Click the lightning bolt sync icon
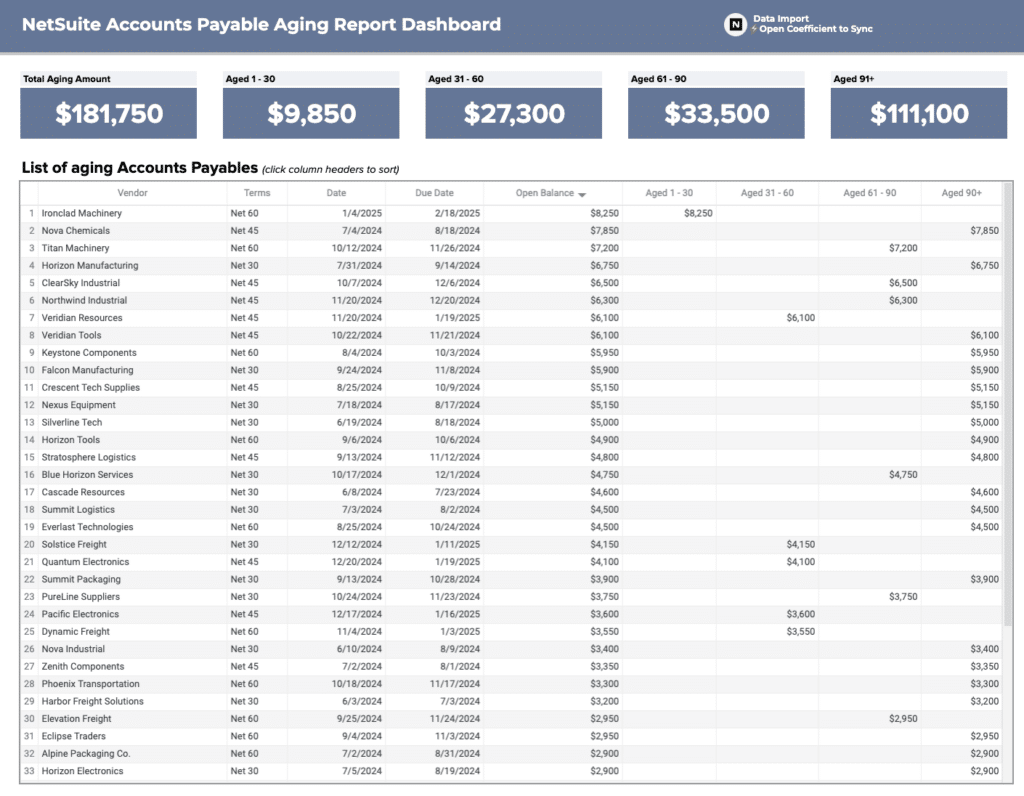 click(754, 29)
